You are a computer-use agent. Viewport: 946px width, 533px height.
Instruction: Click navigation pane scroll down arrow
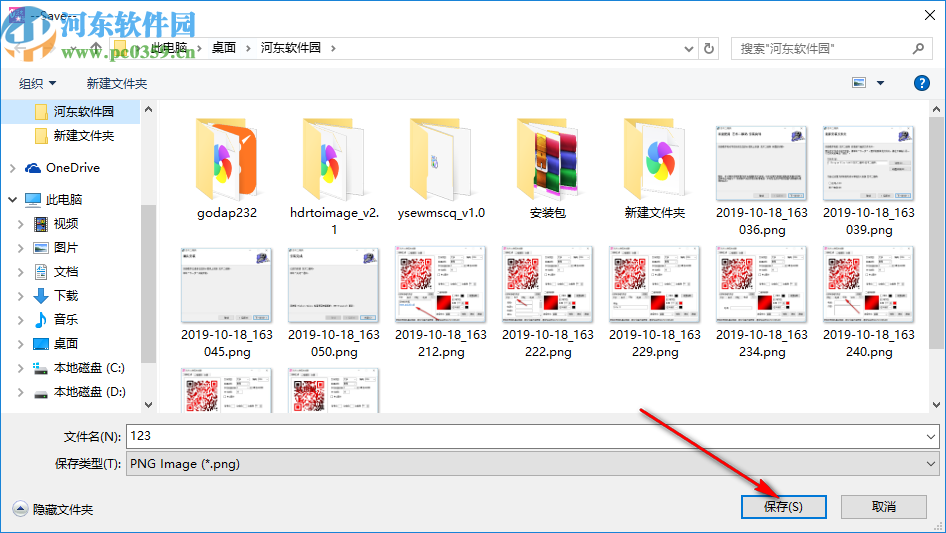[148, 405]
